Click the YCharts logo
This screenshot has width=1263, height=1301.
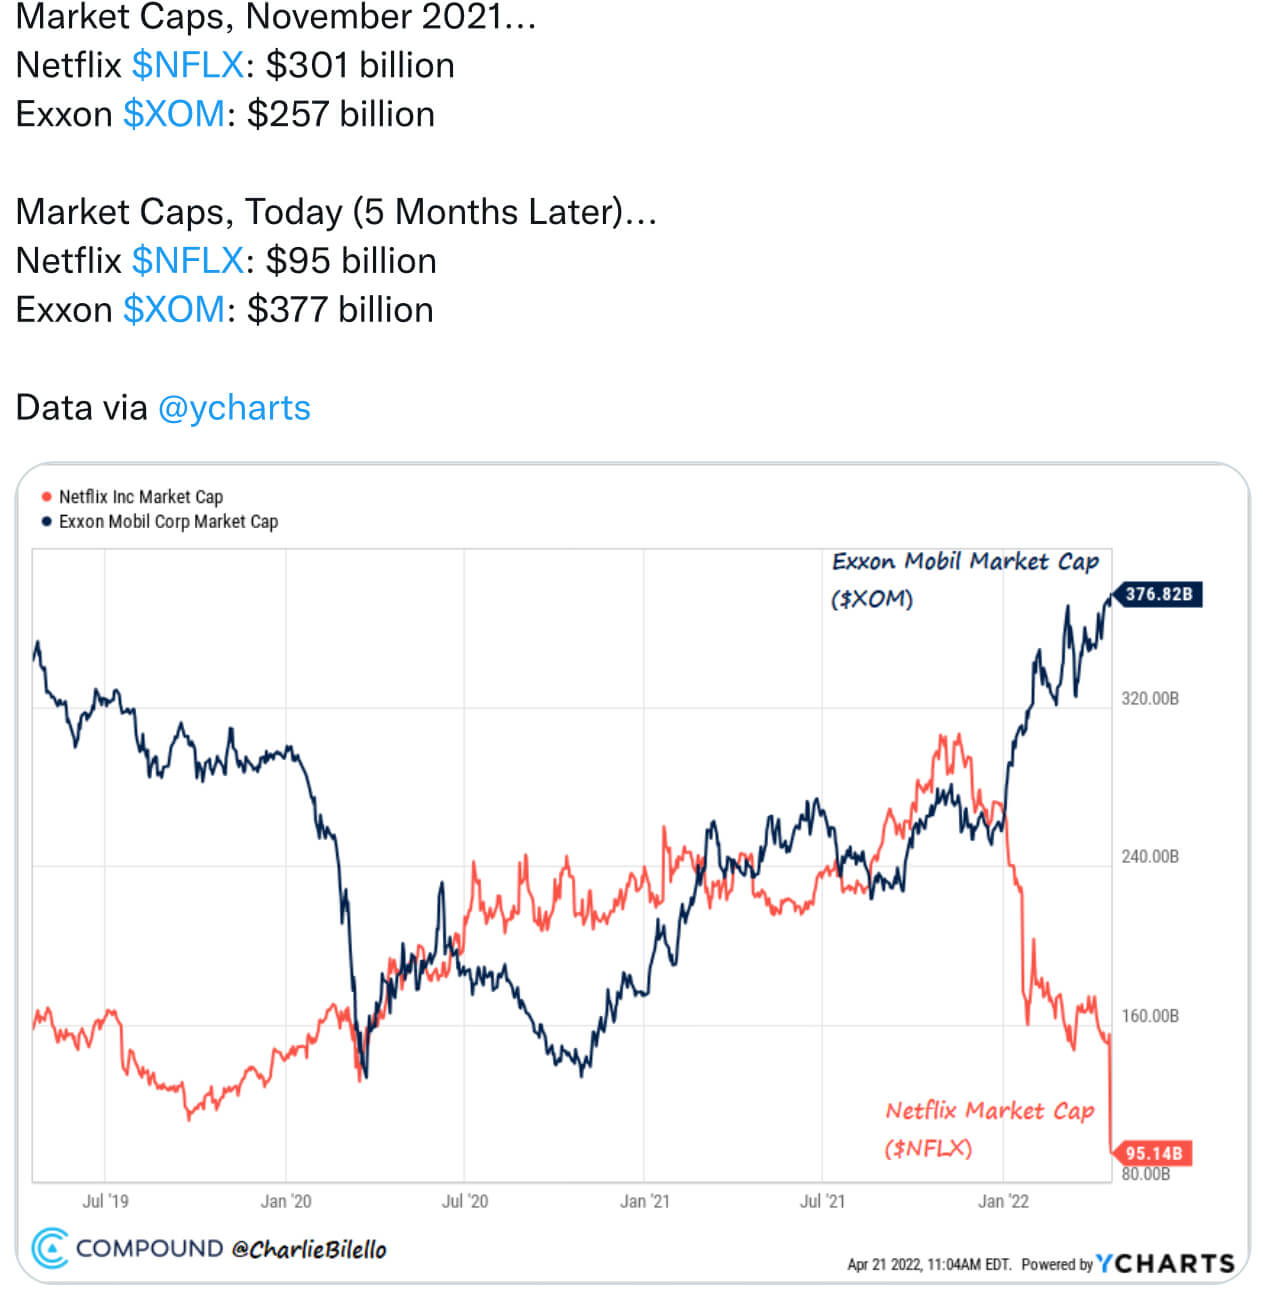point(1166,1263)
